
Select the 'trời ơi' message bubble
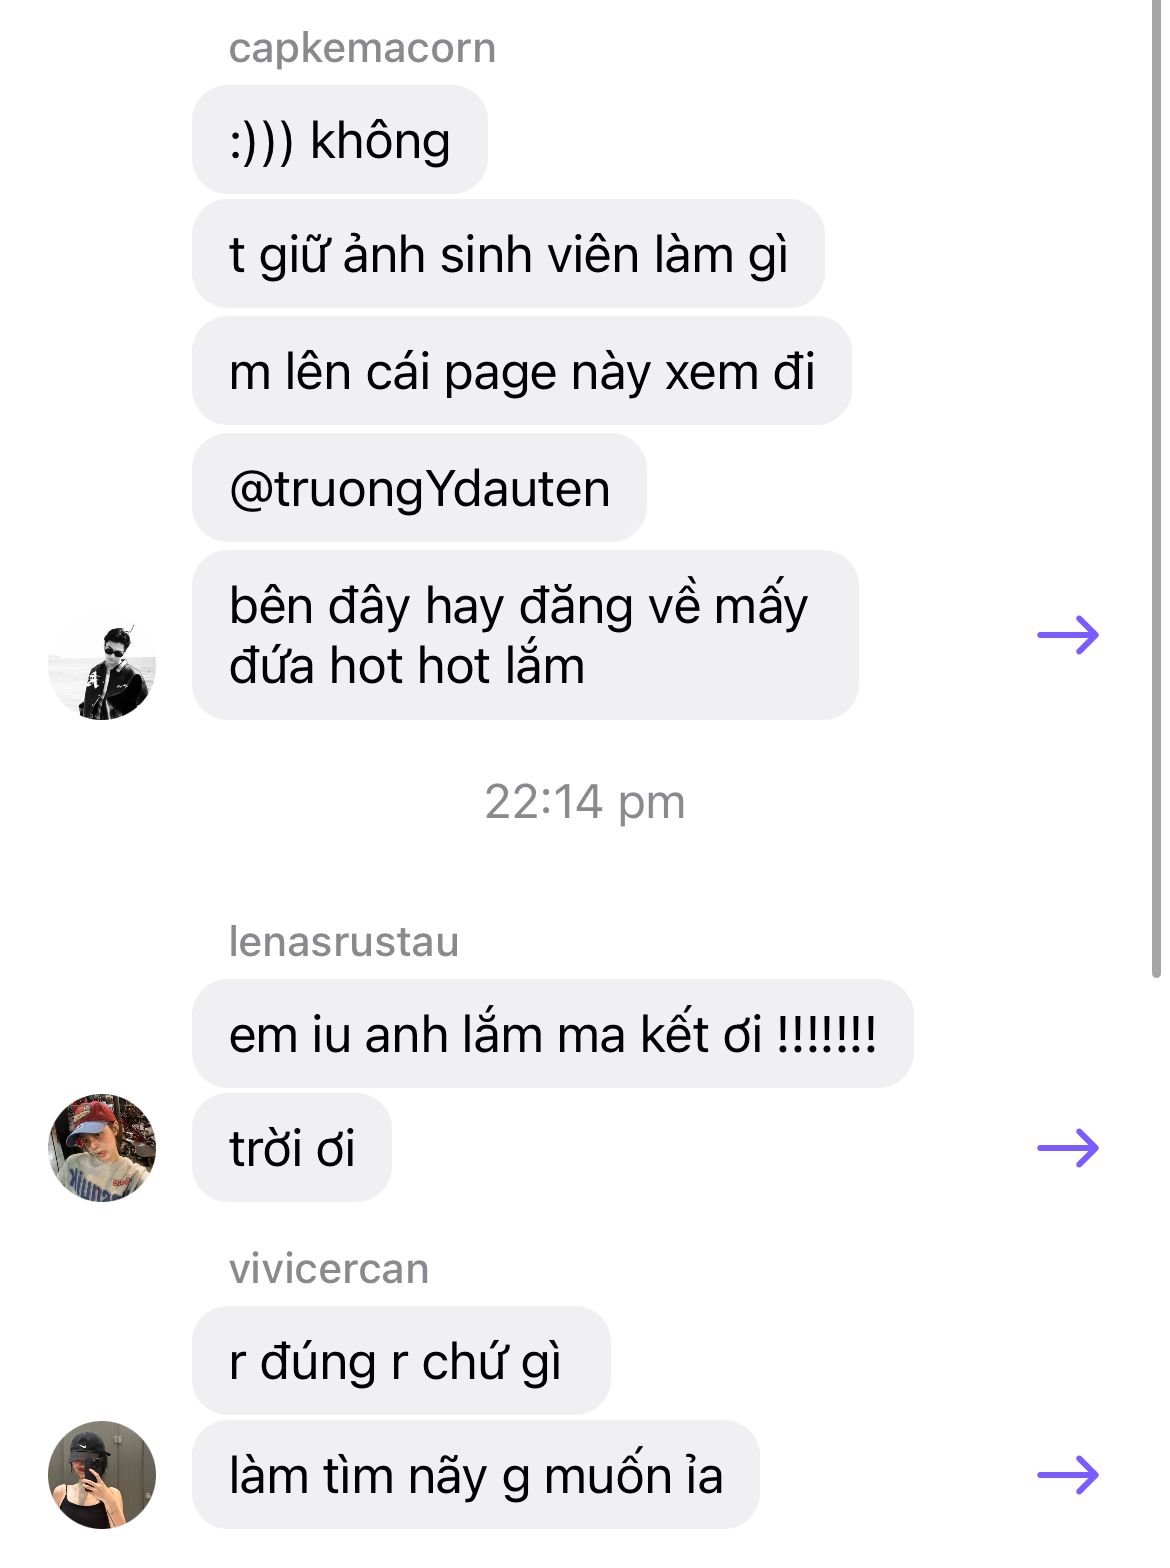[x=292, y=1148]
